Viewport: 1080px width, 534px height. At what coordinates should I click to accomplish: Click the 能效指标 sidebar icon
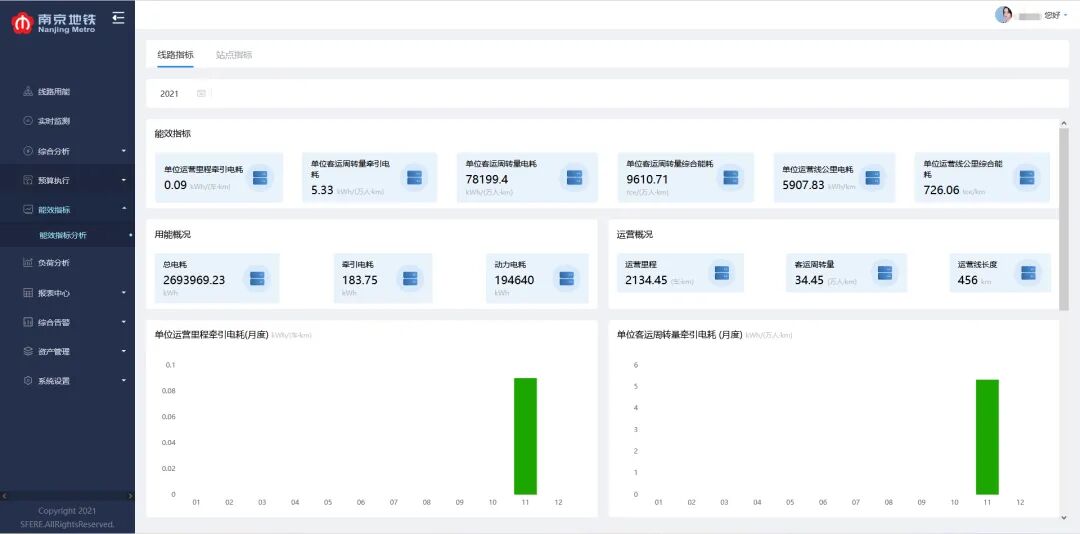28,209
